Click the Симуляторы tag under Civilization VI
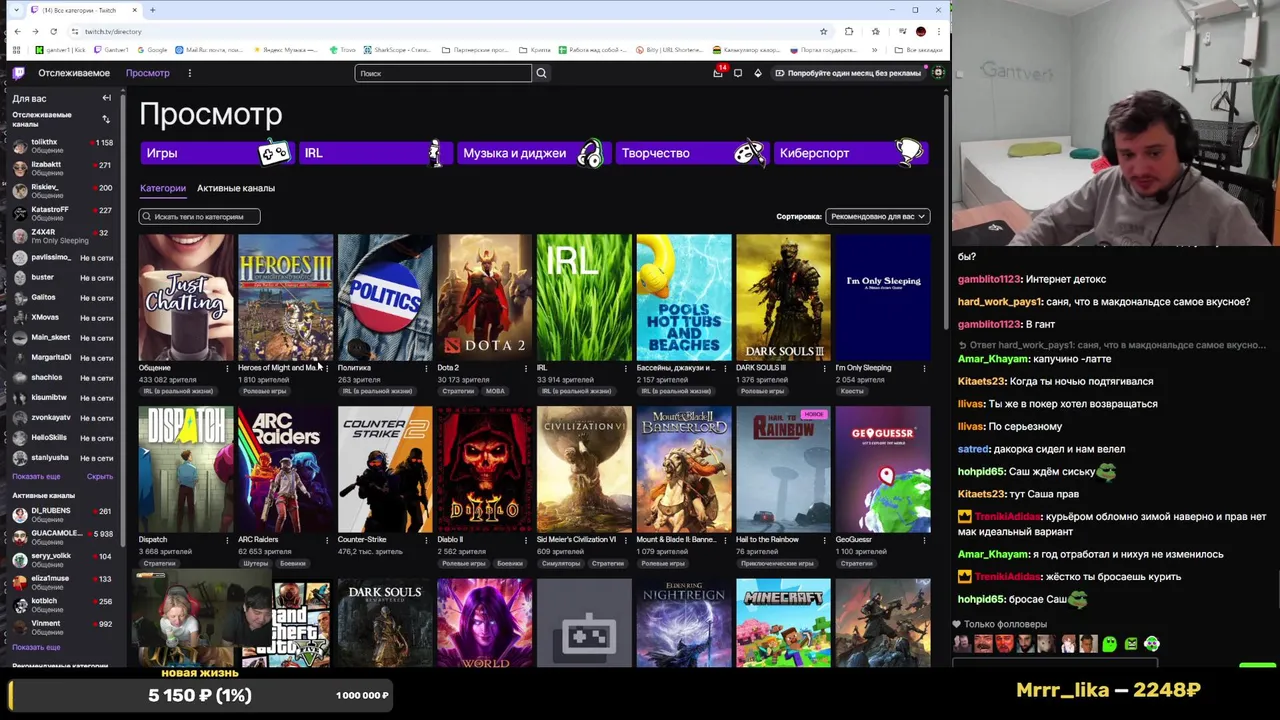Image resolution: width=1280 pixels, height=720 pixels. [561, 563]
